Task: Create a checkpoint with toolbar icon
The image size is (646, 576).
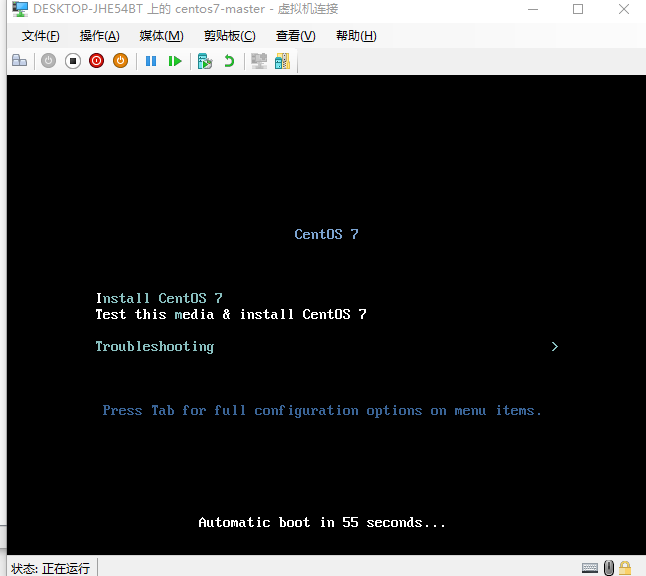Action: [205, 61]
